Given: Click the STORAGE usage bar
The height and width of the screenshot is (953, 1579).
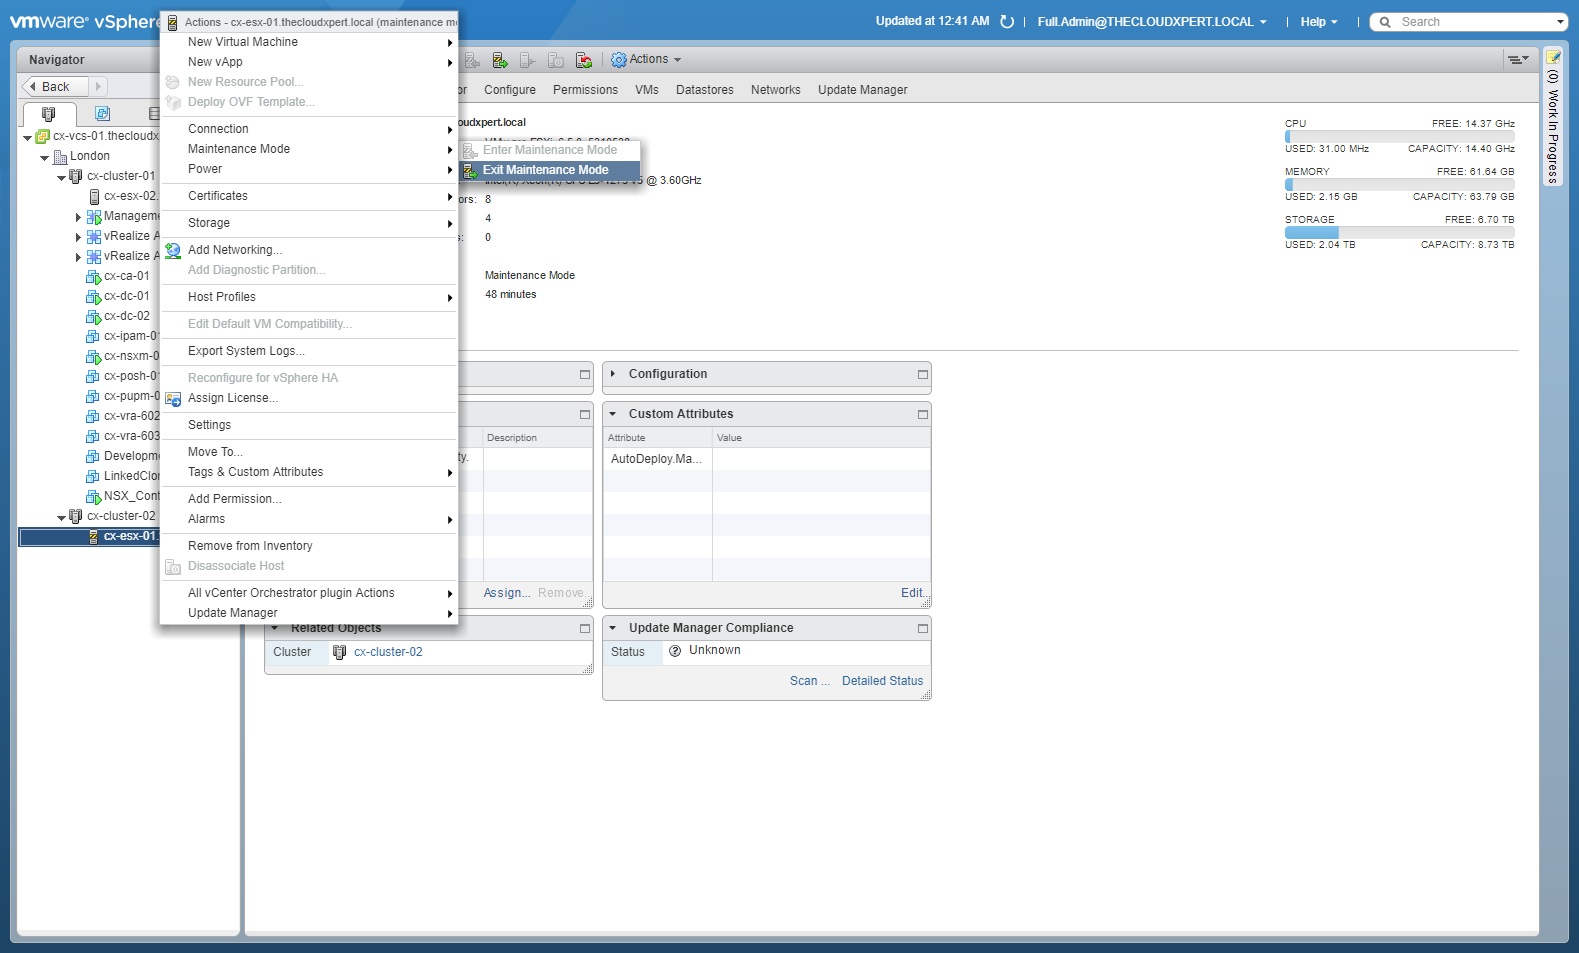Looking at the screenshot, I should pos(1399,232).
